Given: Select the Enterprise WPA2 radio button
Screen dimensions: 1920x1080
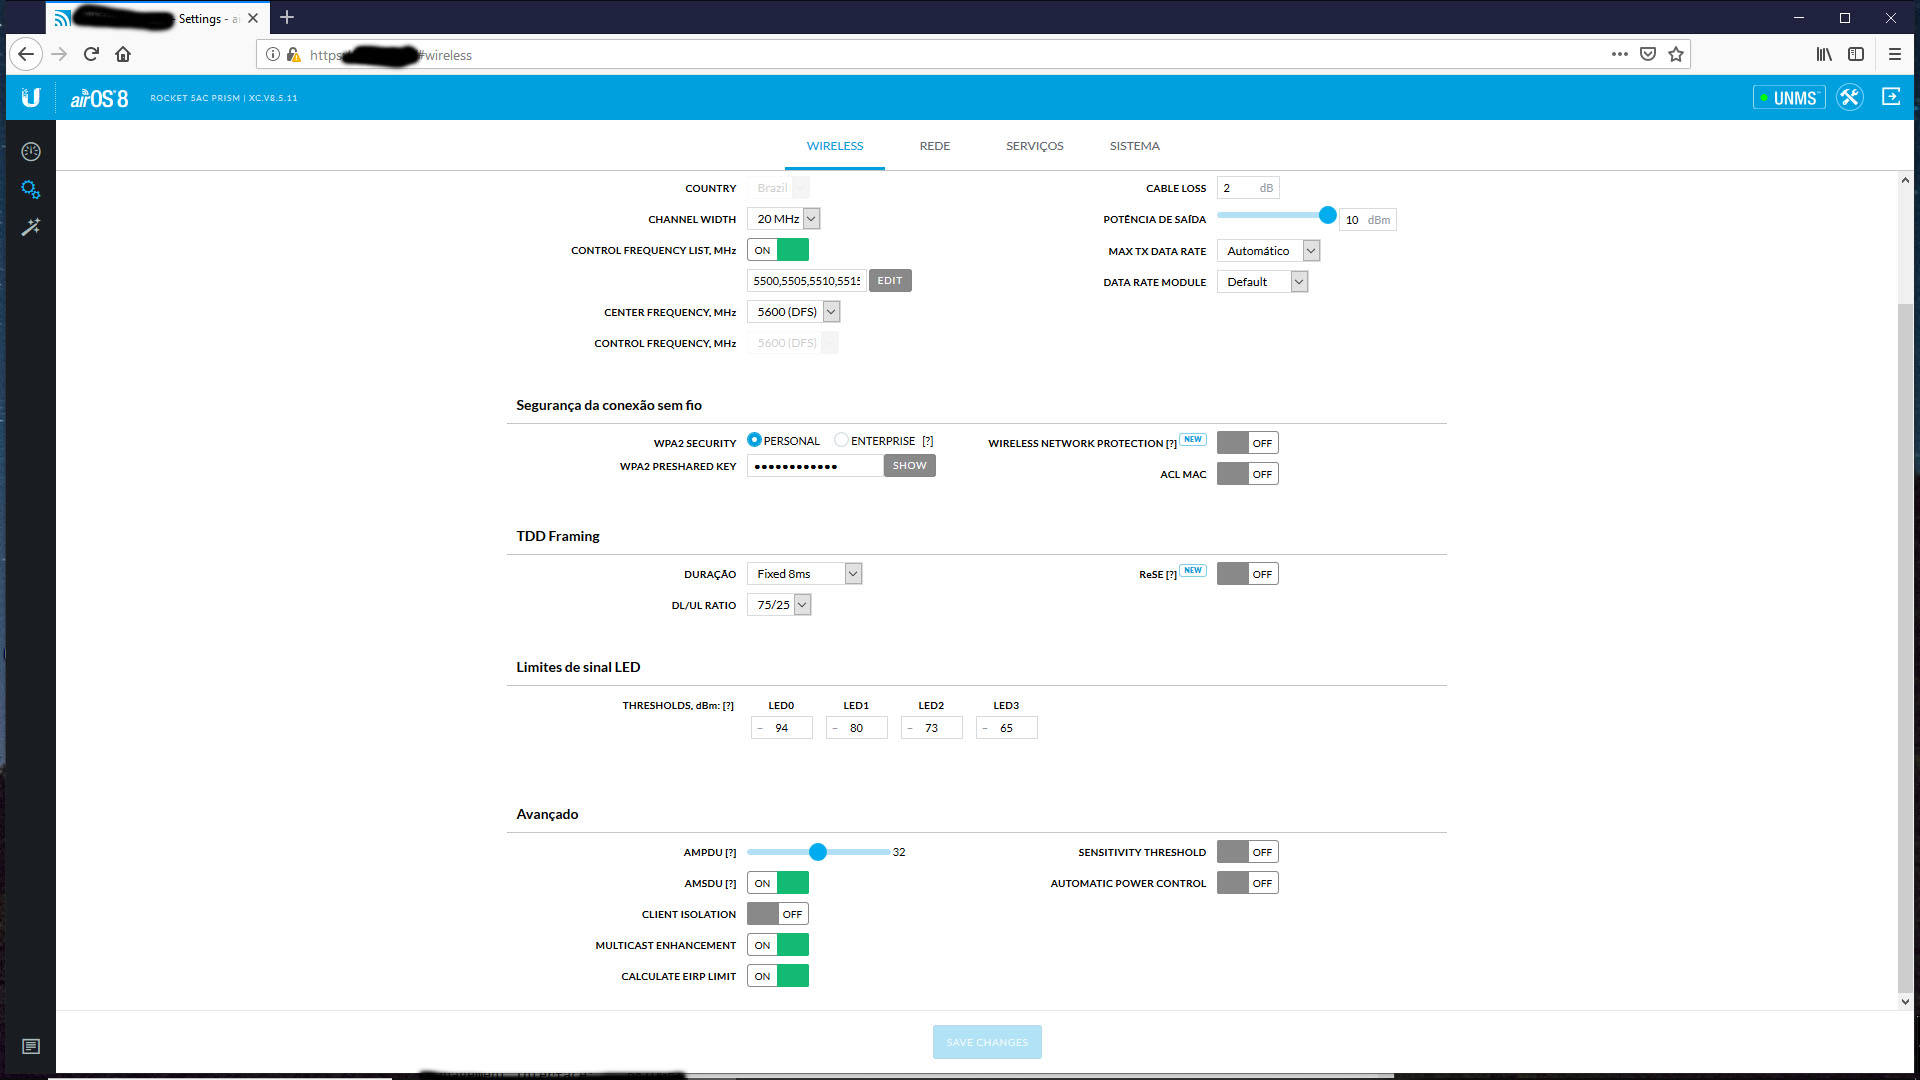Looking at the screenshot, I should point(841,440).
